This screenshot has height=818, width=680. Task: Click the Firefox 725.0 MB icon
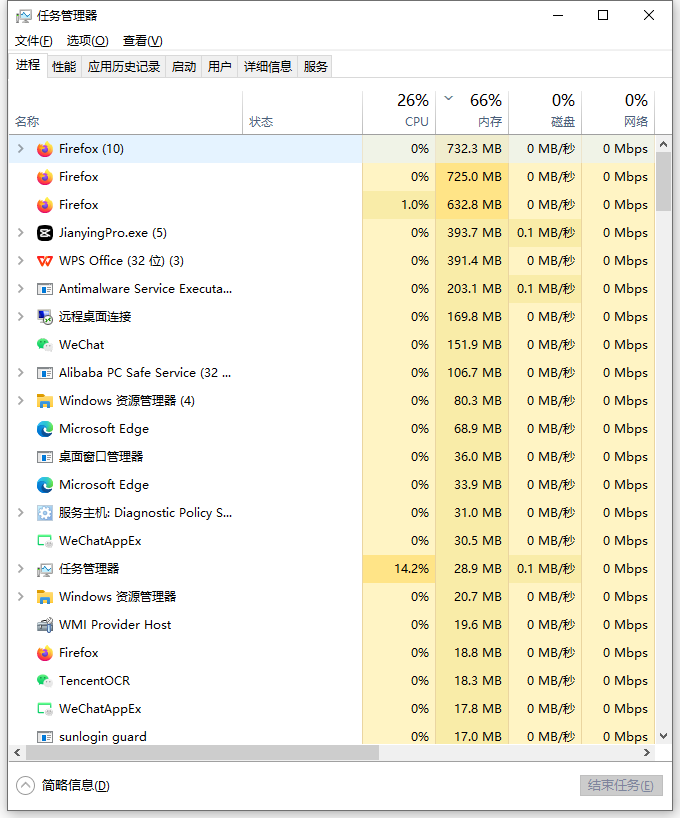point(45,177)
